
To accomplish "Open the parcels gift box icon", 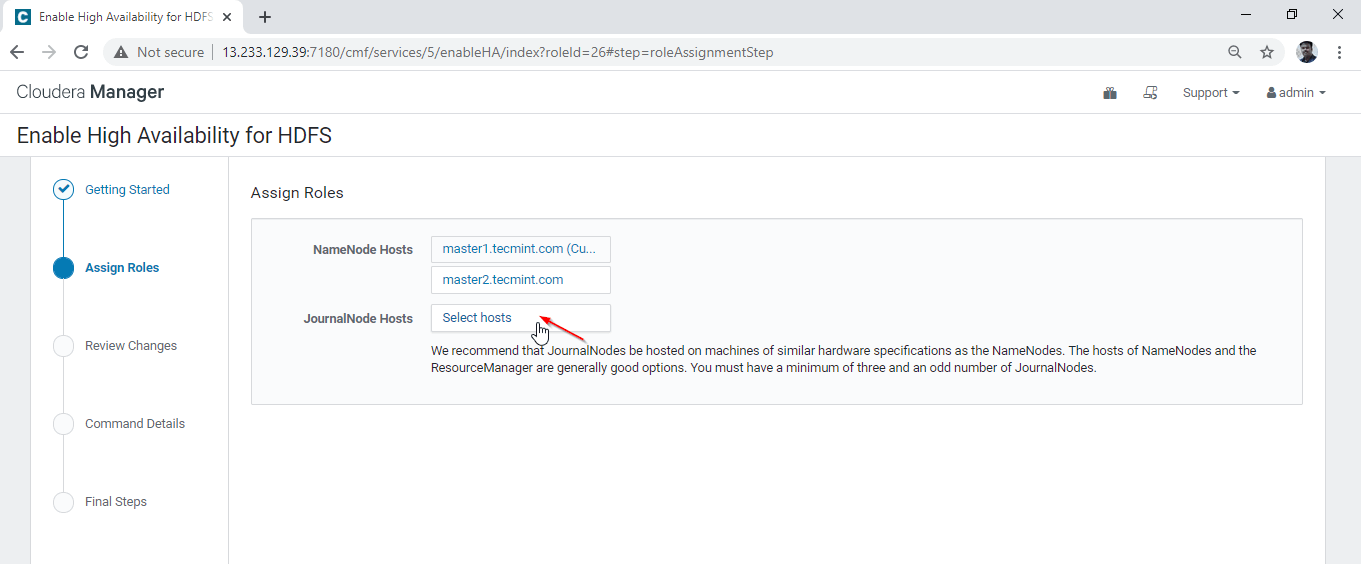I will 1110,93.
